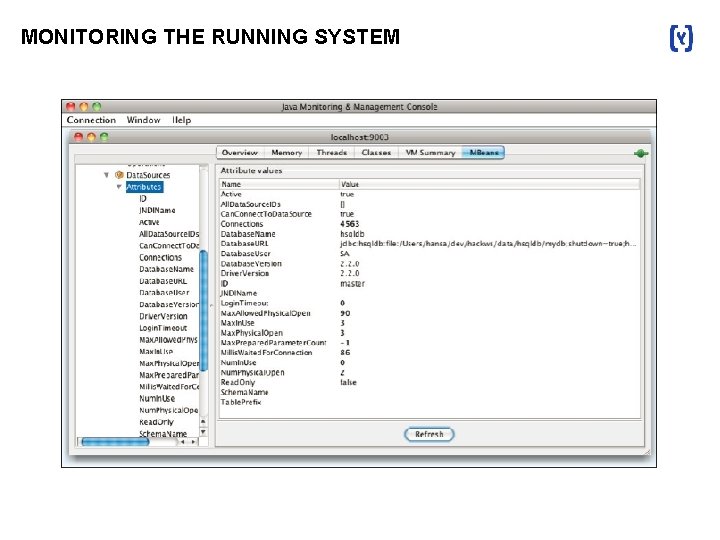The height and width of the screenshot is (540, 720).
Task: Click the logo in the slide corner
Action: pyautogui.click(x=681, y=39)
